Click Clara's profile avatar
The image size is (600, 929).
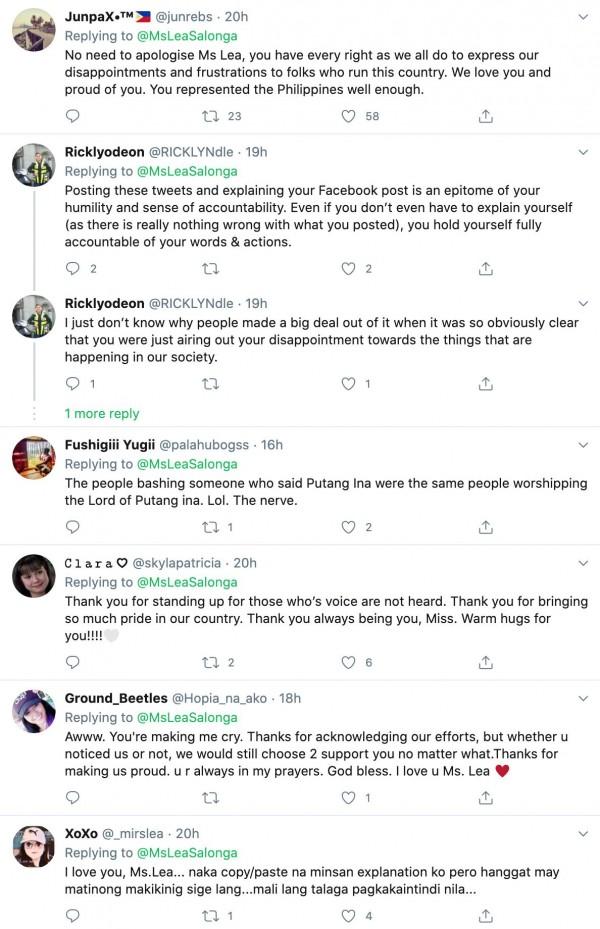(34, 575)
